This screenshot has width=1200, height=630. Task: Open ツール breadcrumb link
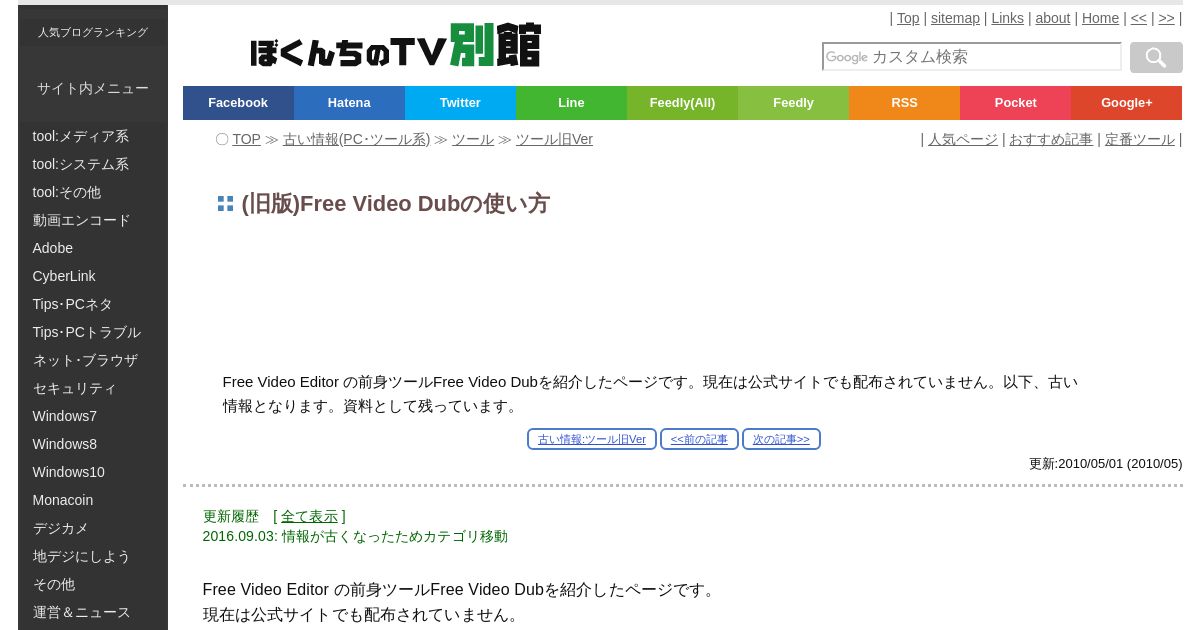point(472,139)
